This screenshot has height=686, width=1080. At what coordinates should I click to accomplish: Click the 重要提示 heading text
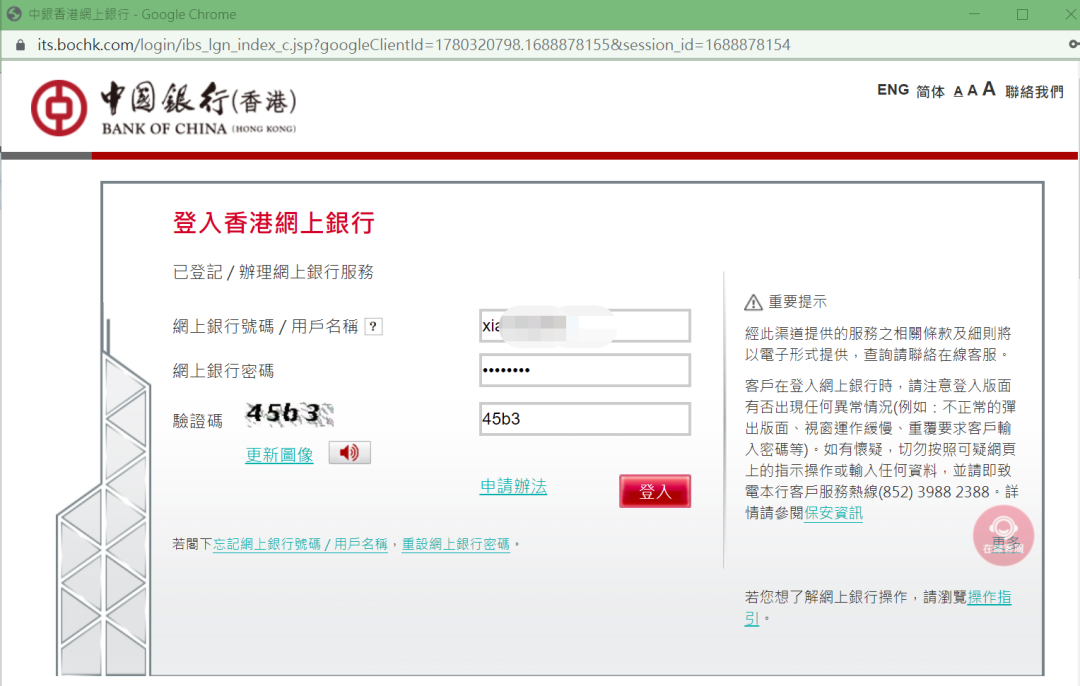(798, 302)
